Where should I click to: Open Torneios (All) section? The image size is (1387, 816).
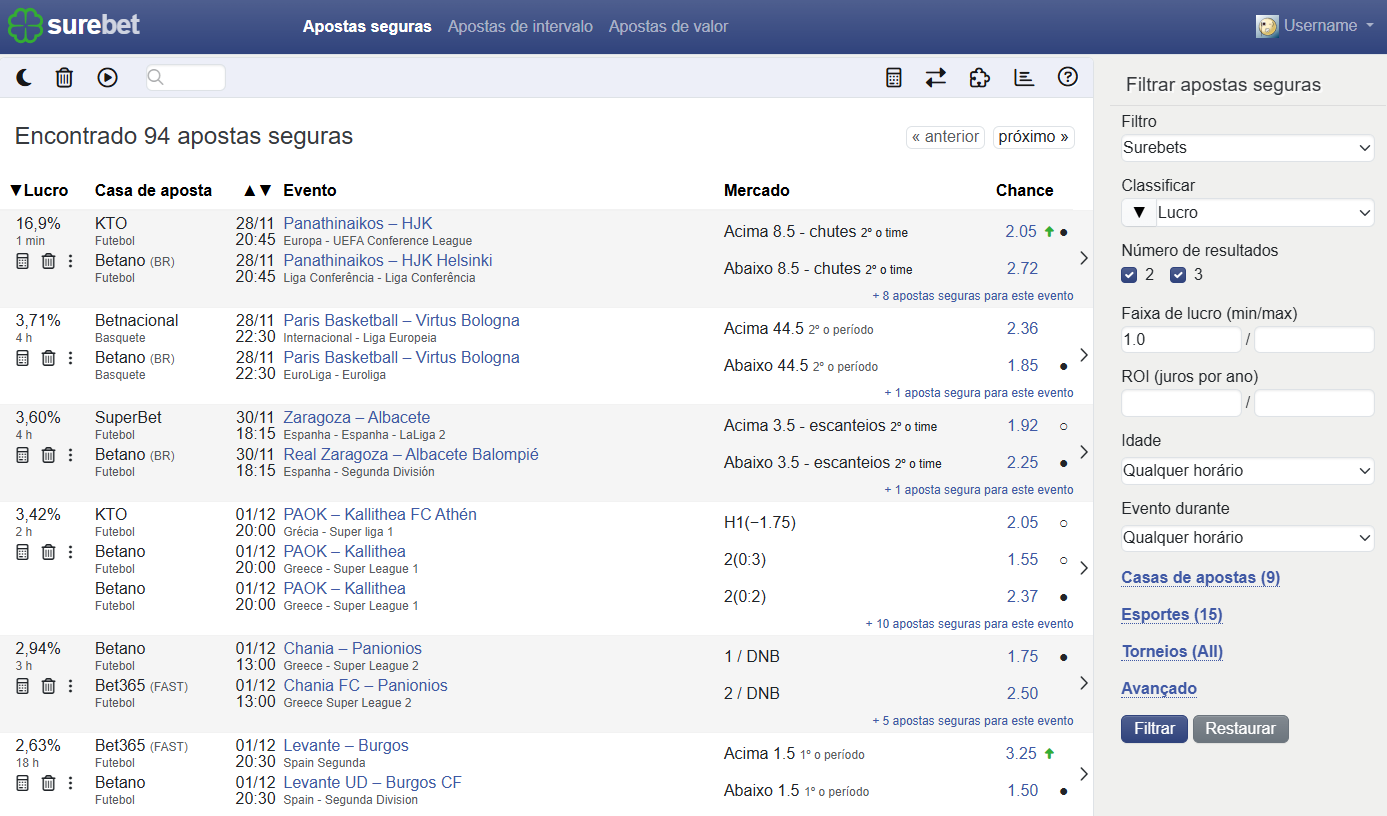pos(1172,651)
